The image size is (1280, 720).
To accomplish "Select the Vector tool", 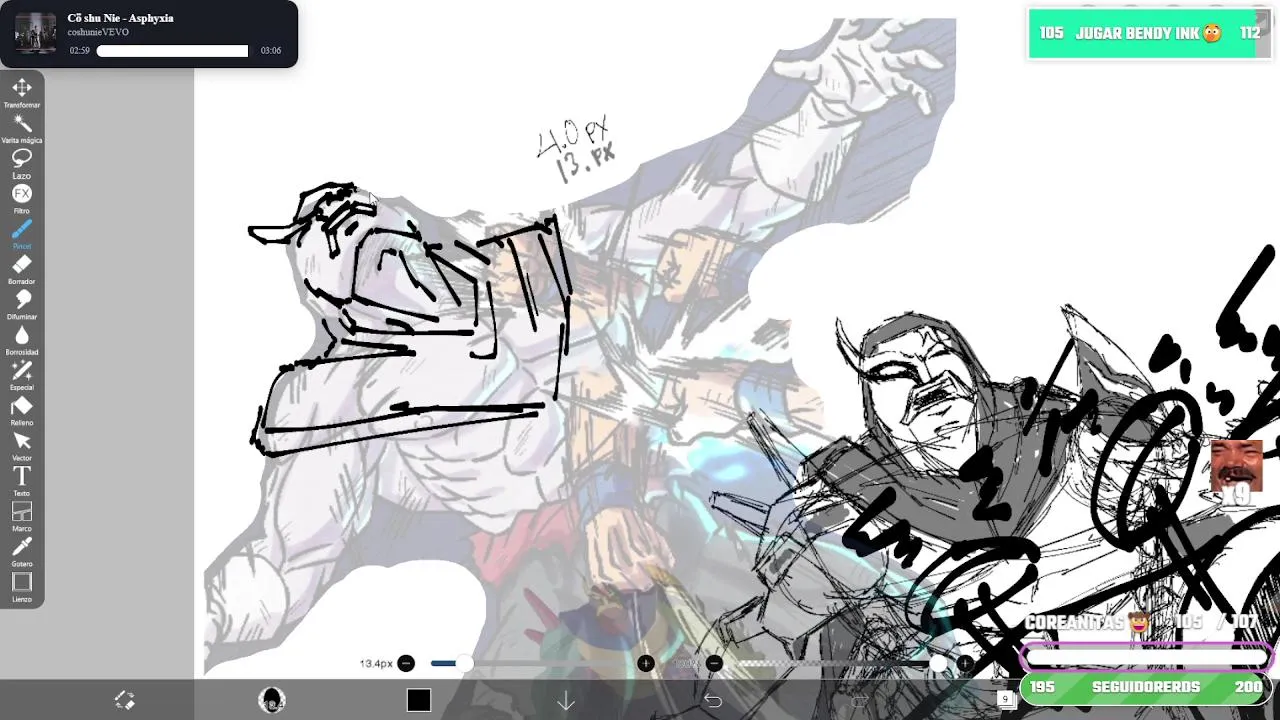I will pyautogui.click(x=22, y=446).
